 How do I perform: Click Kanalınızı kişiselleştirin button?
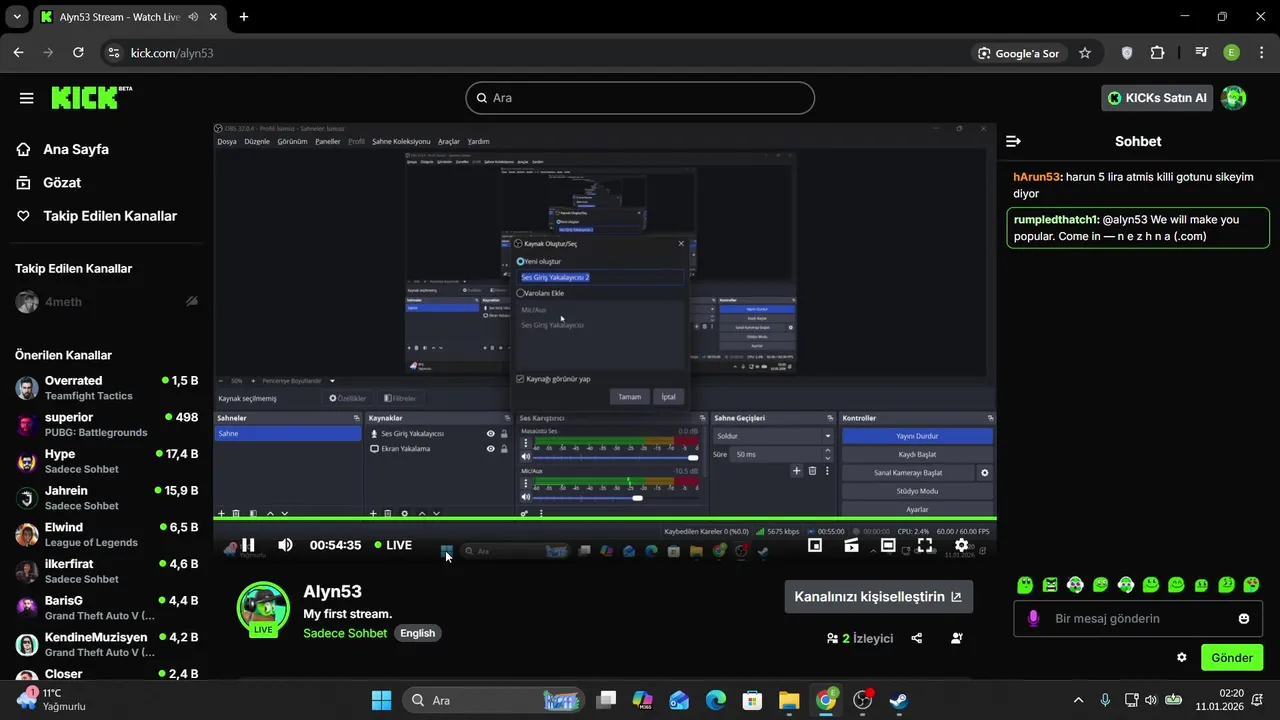tap(878, 597)
